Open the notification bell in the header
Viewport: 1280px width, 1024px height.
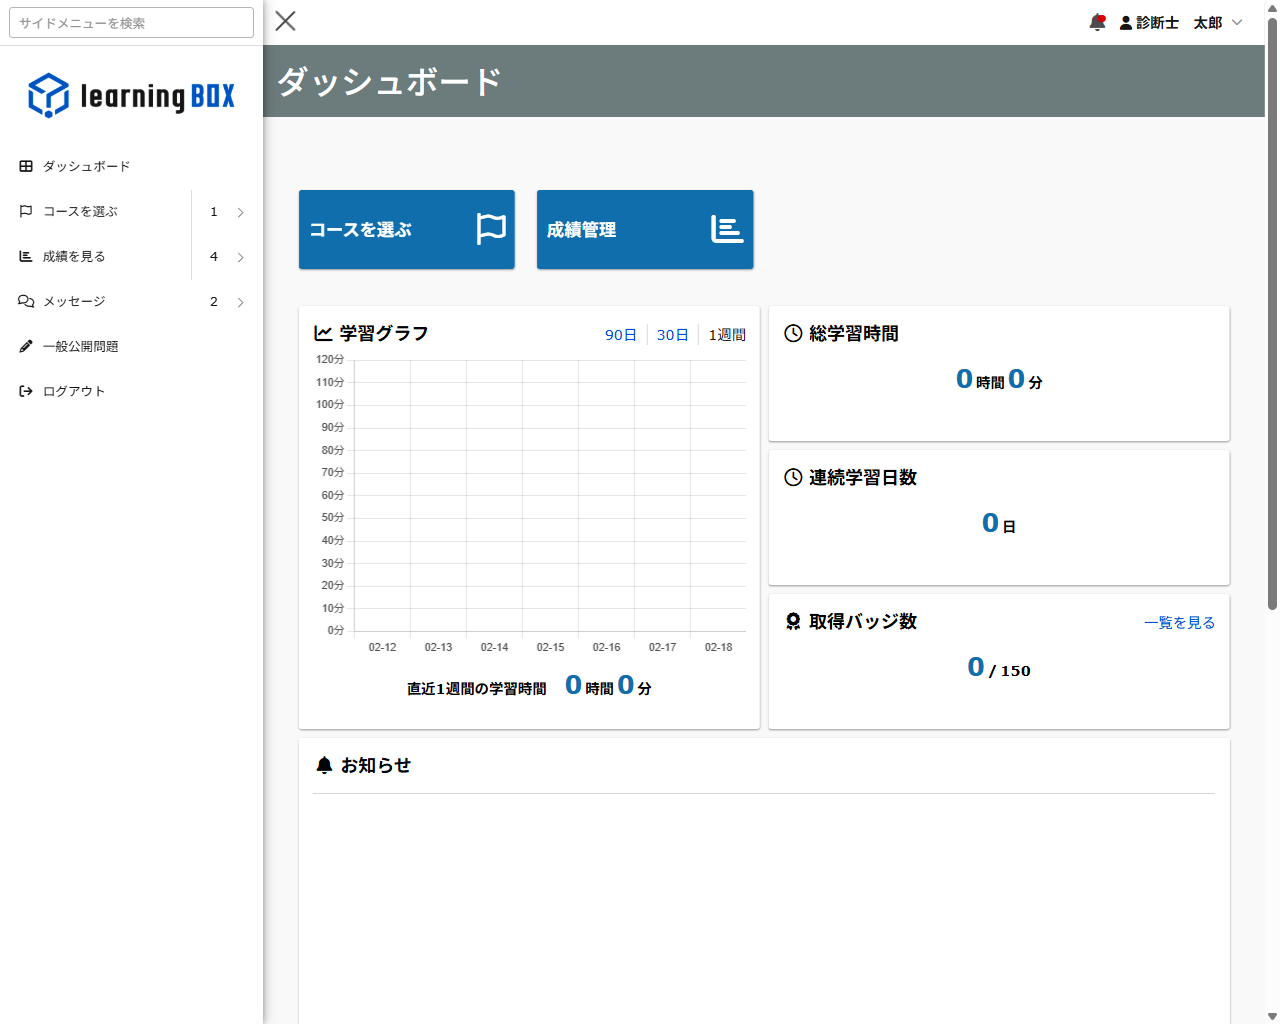[1097, 22]
